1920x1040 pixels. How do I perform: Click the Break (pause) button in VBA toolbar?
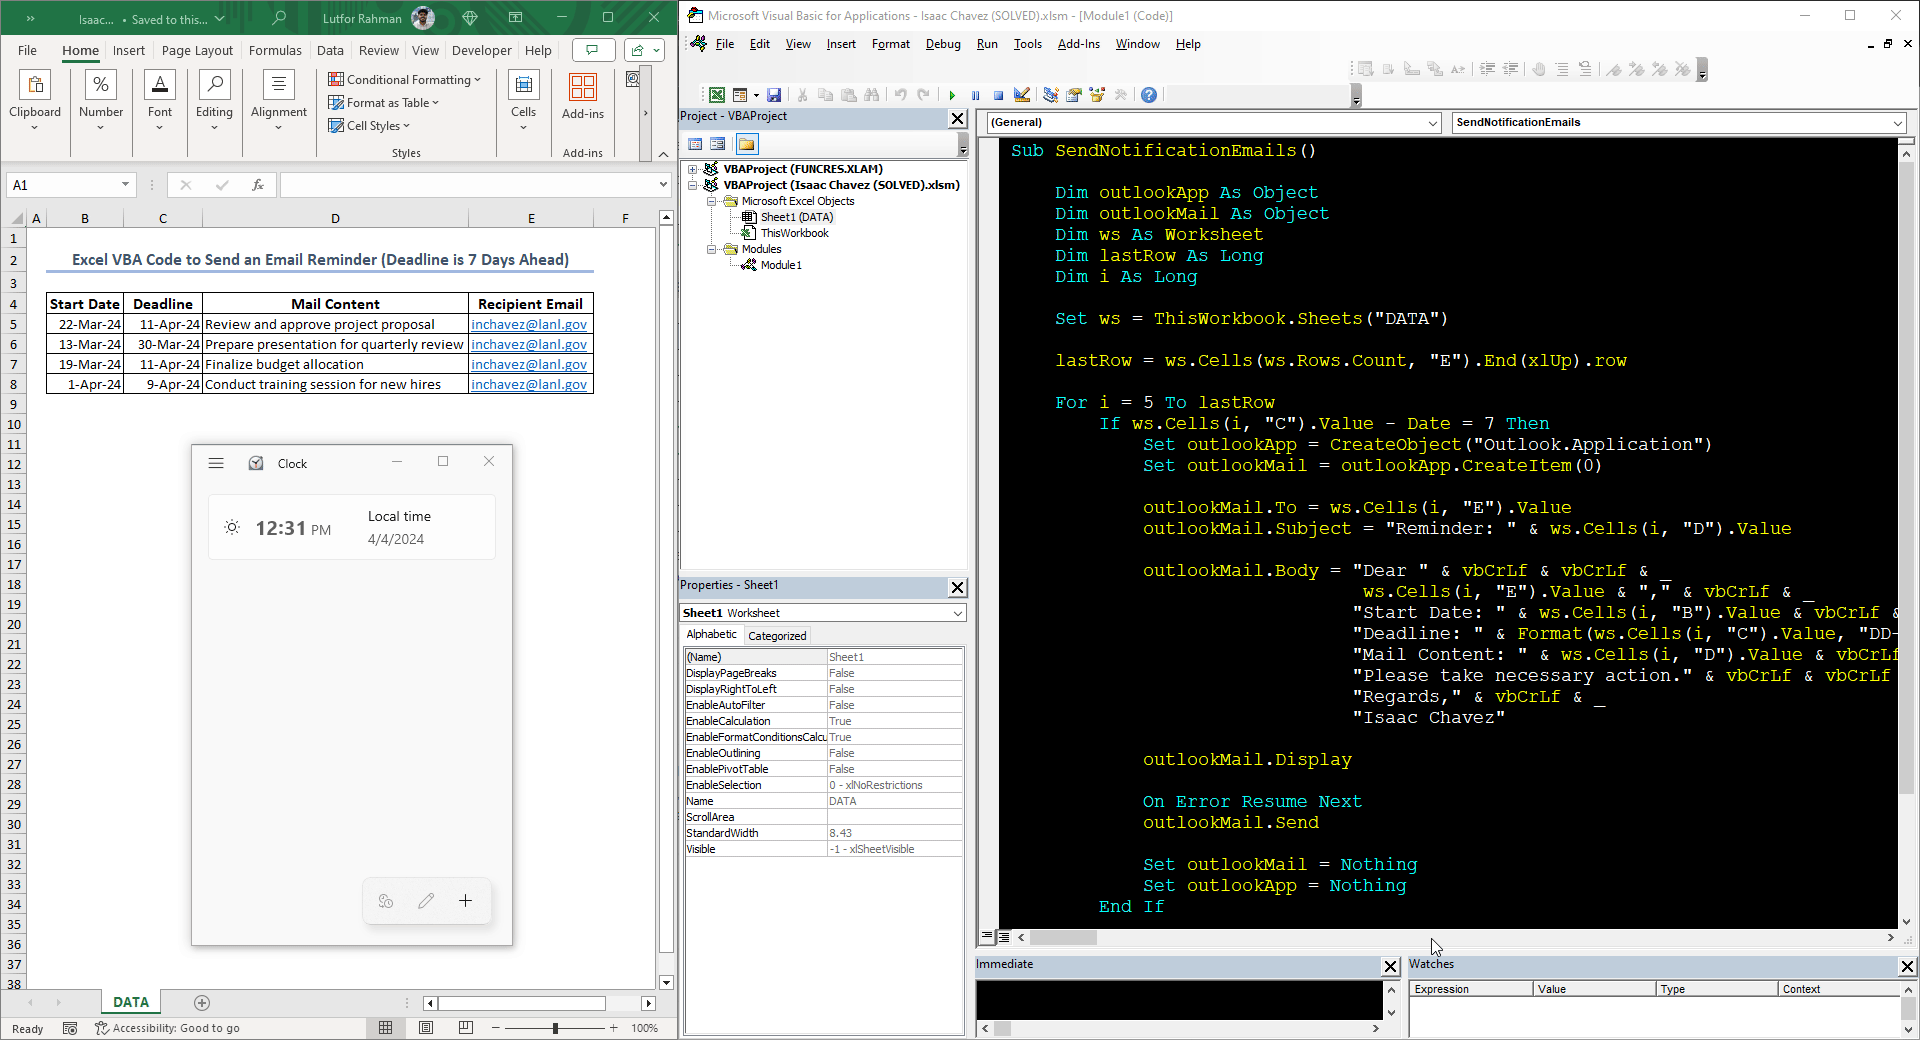point(975,95)
